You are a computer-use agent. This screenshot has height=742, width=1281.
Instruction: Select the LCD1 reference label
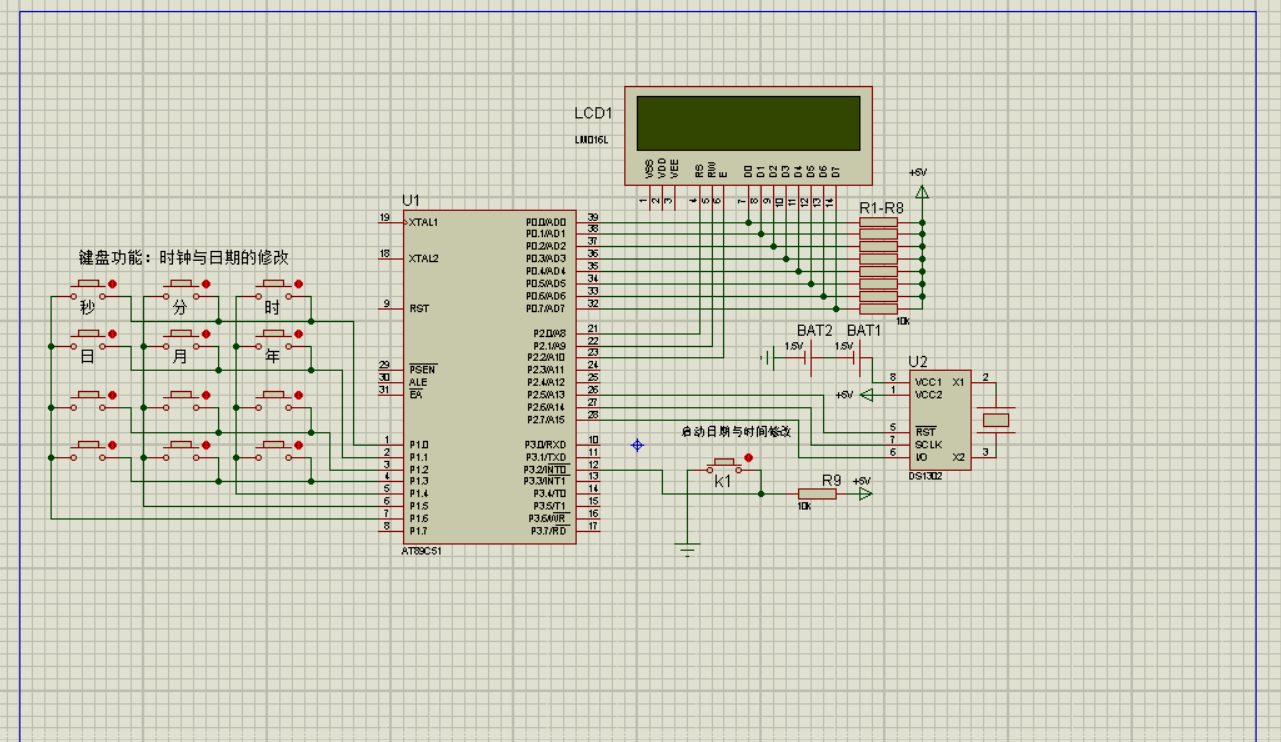(x=594, y=114)
